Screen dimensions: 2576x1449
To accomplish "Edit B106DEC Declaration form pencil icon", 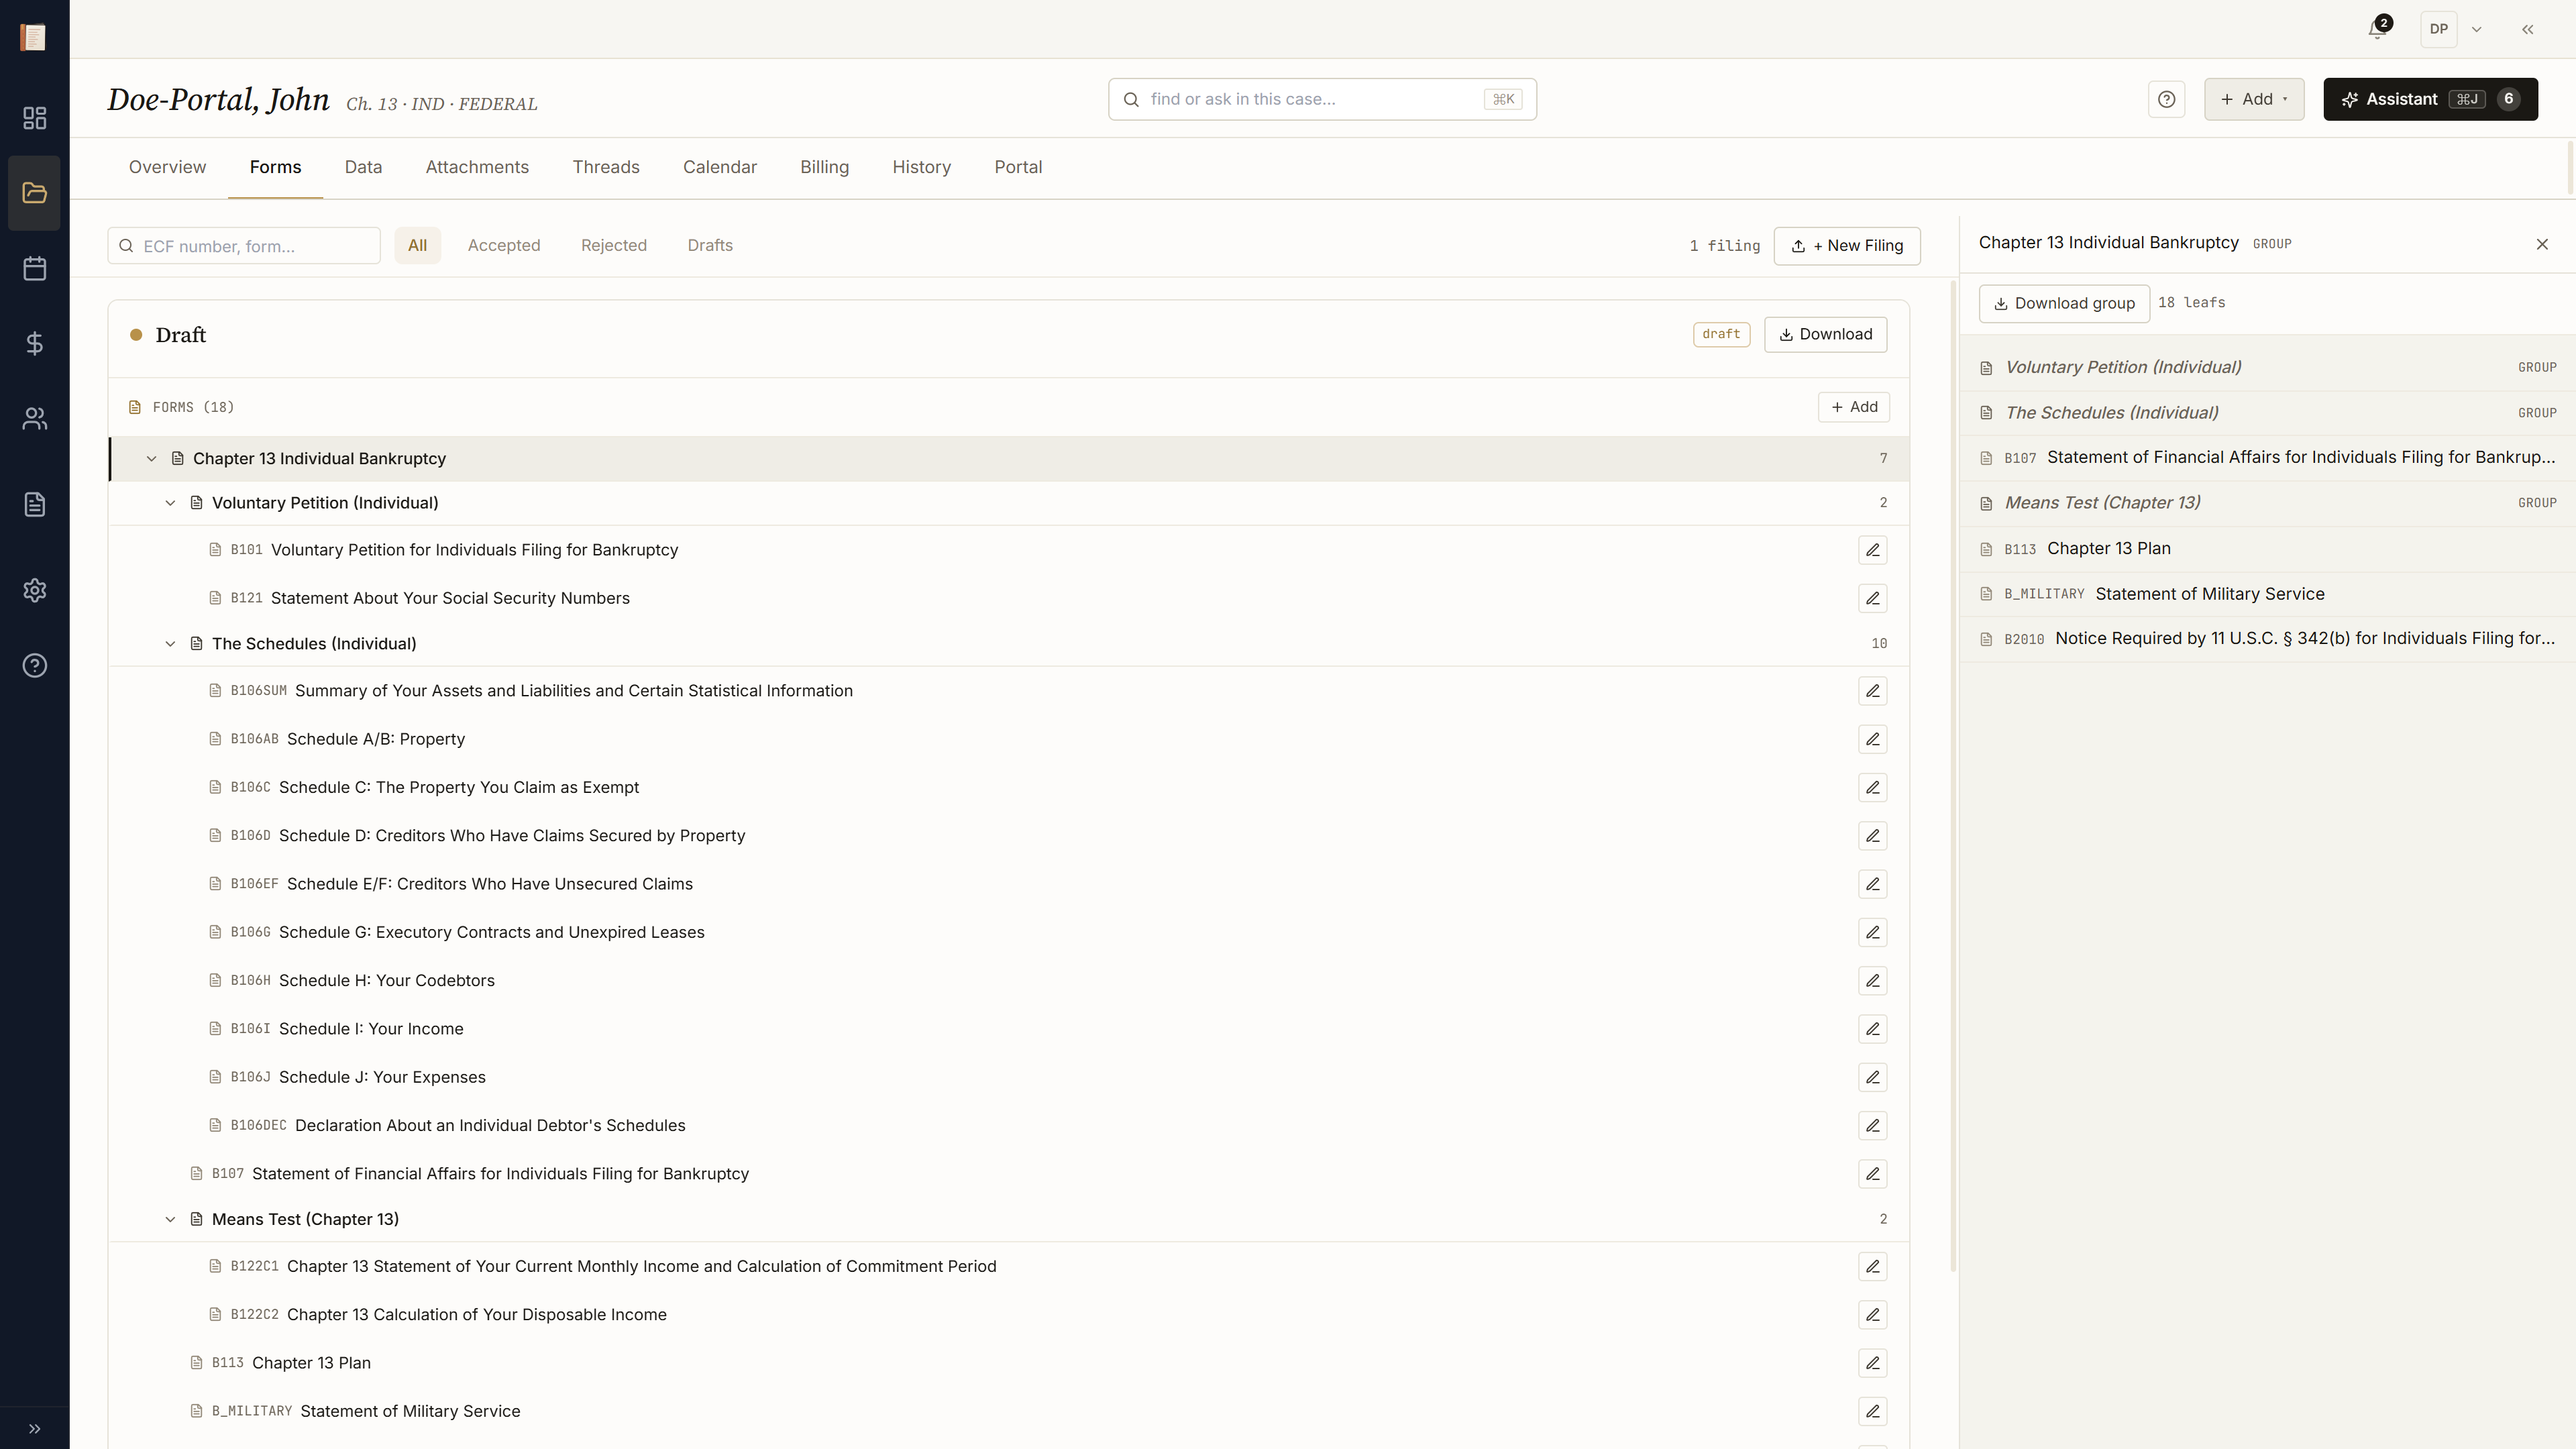I will point(1872,1125).
